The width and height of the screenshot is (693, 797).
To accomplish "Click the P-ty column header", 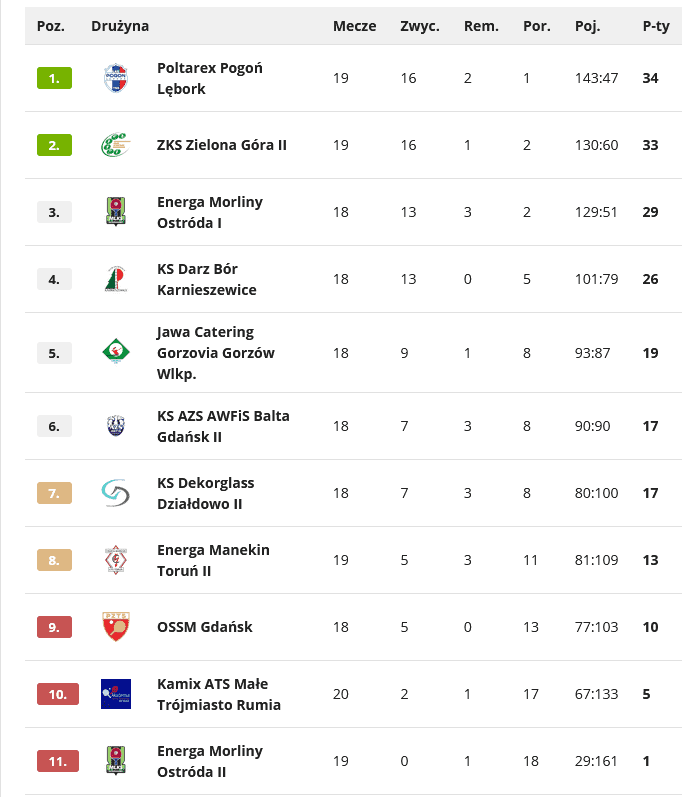I will tap(656, 27).
